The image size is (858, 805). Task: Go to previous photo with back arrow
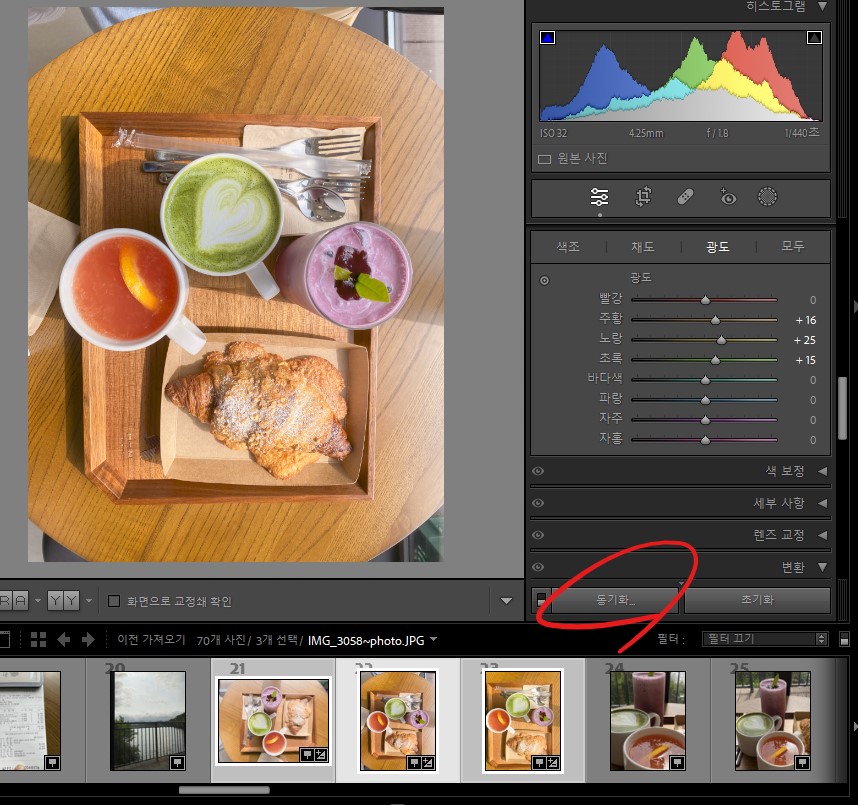coord(65,639)
